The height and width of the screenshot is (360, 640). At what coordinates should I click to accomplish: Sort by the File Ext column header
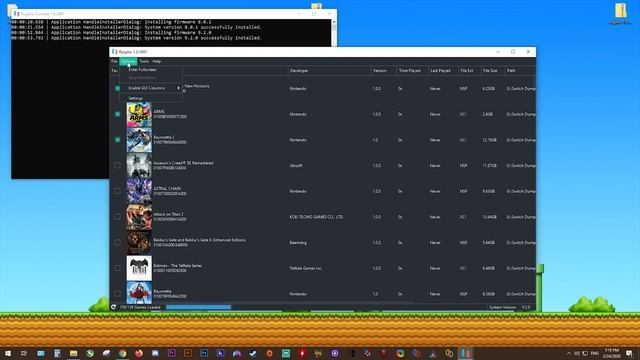click(x=469, y=71)
